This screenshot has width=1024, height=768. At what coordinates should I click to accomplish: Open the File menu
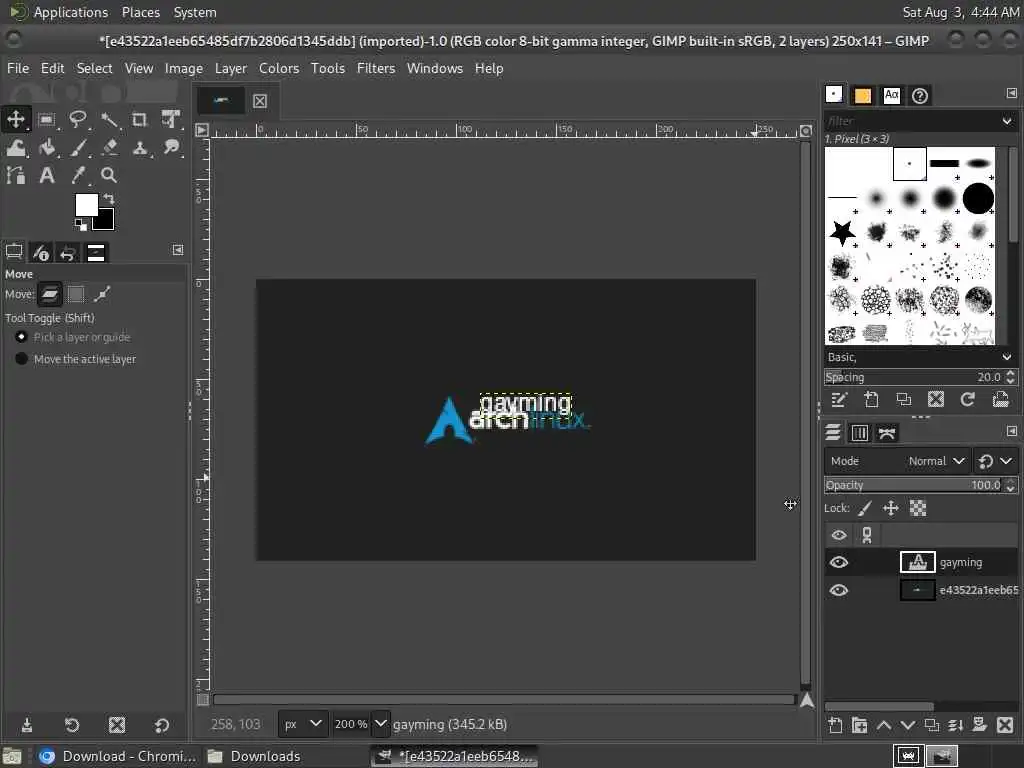pos(18,68)
